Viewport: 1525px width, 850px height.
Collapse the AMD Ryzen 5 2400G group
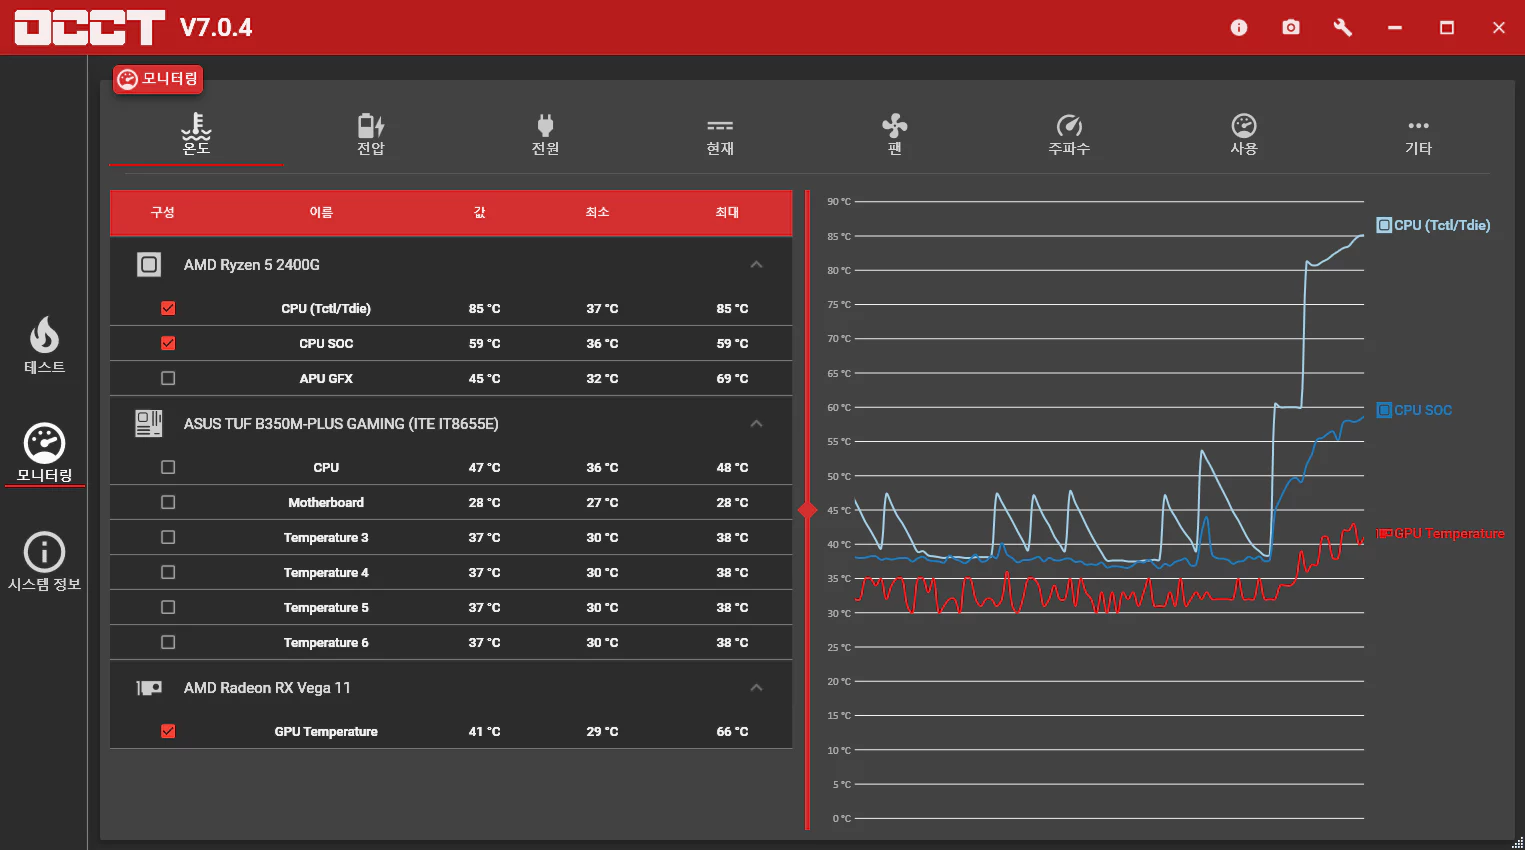[756, 265]
